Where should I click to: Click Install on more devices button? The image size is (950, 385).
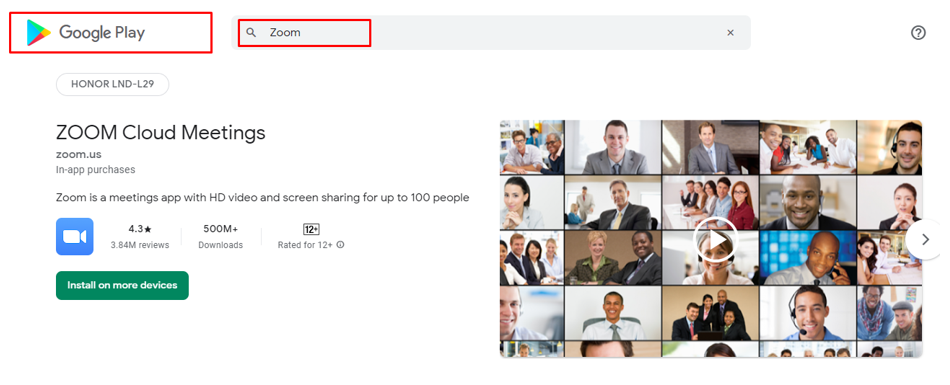point(122,285)
